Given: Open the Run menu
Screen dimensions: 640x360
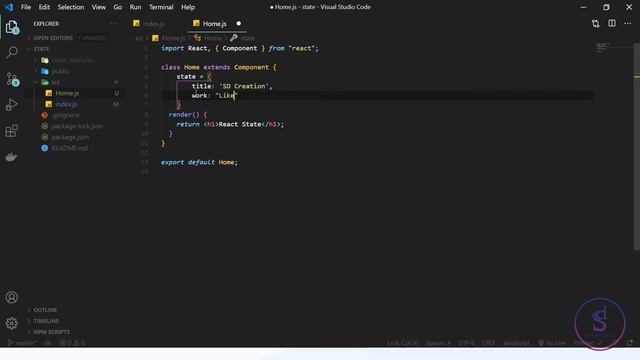Looking at the screenshot, I should (x=135, y=7).
